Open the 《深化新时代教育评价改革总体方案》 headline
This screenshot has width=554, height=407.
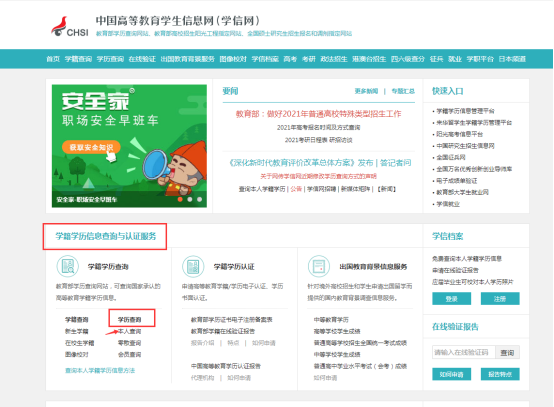coord(301,163)
